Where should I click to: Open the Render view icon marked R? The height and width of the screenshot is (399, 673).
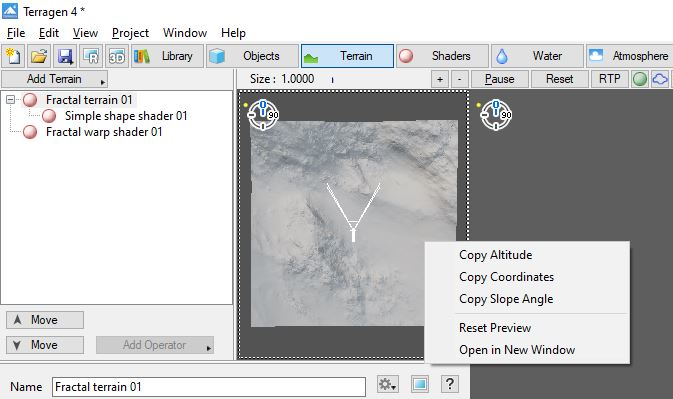91,56
